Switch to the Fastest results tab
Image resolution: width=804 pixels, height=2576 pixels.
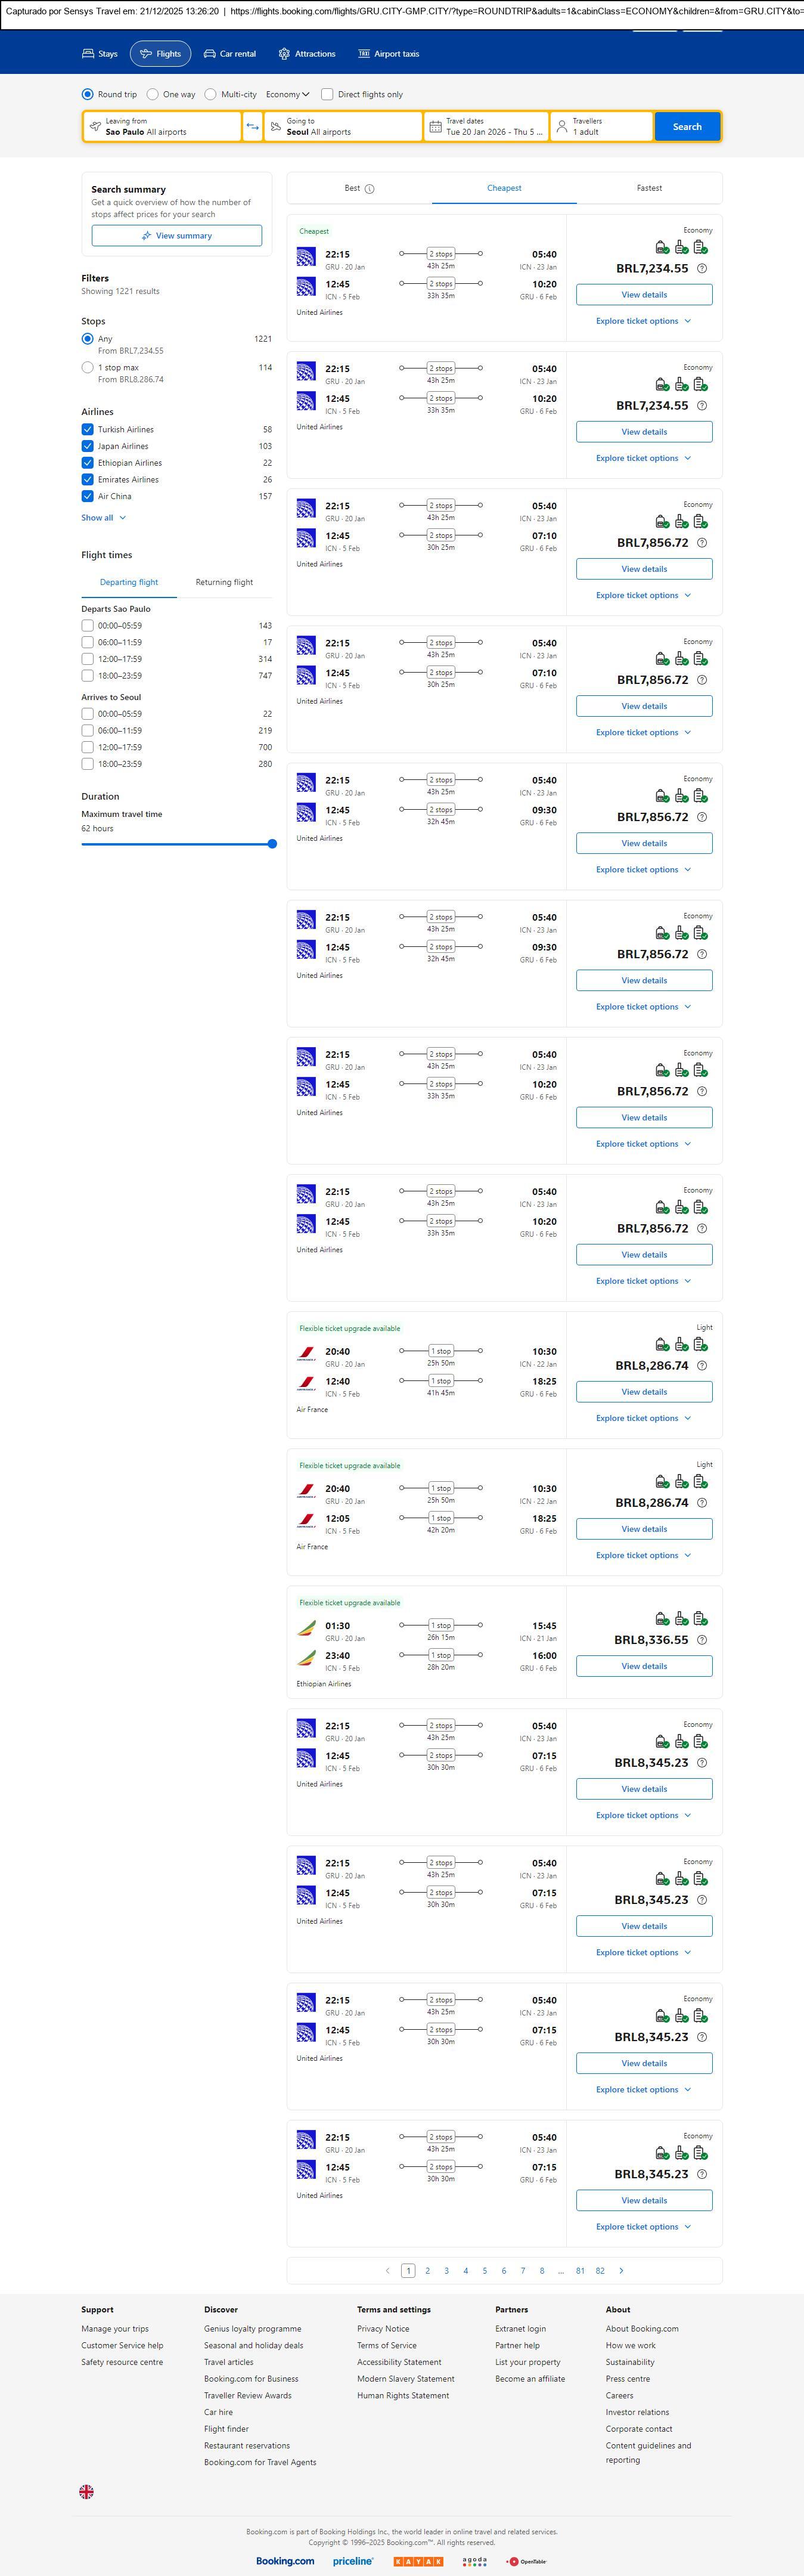click(x=649, y=188)
